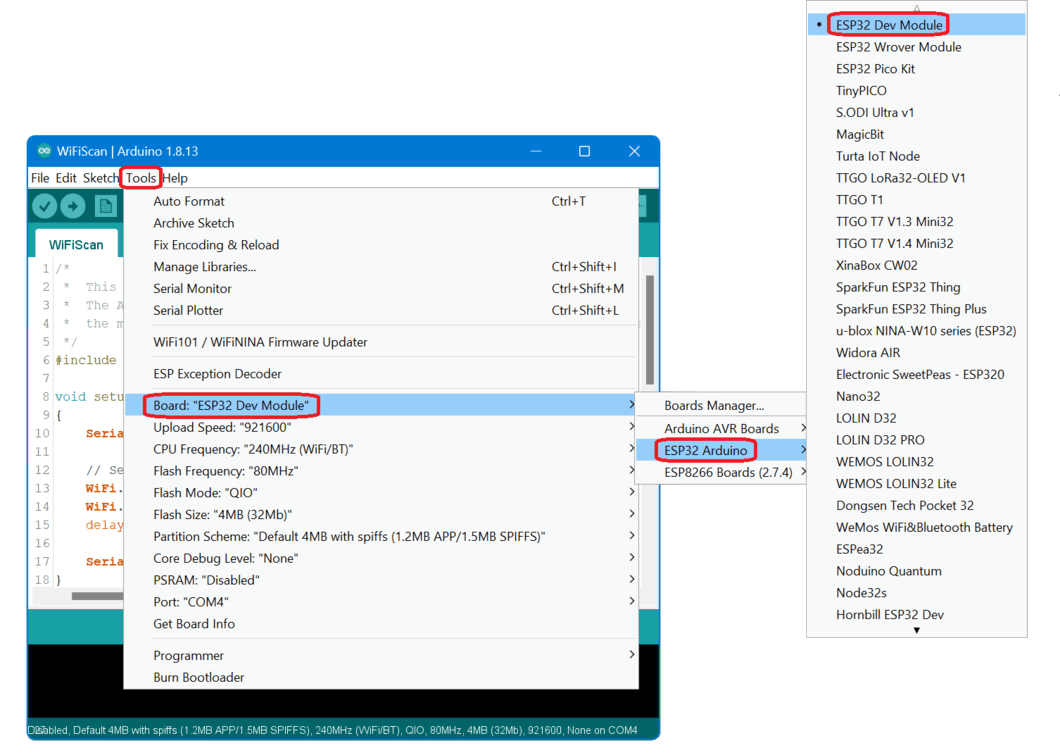Pick Turta IoT Node board
The image size is (1060, 755).
click(x=917, y=156)
